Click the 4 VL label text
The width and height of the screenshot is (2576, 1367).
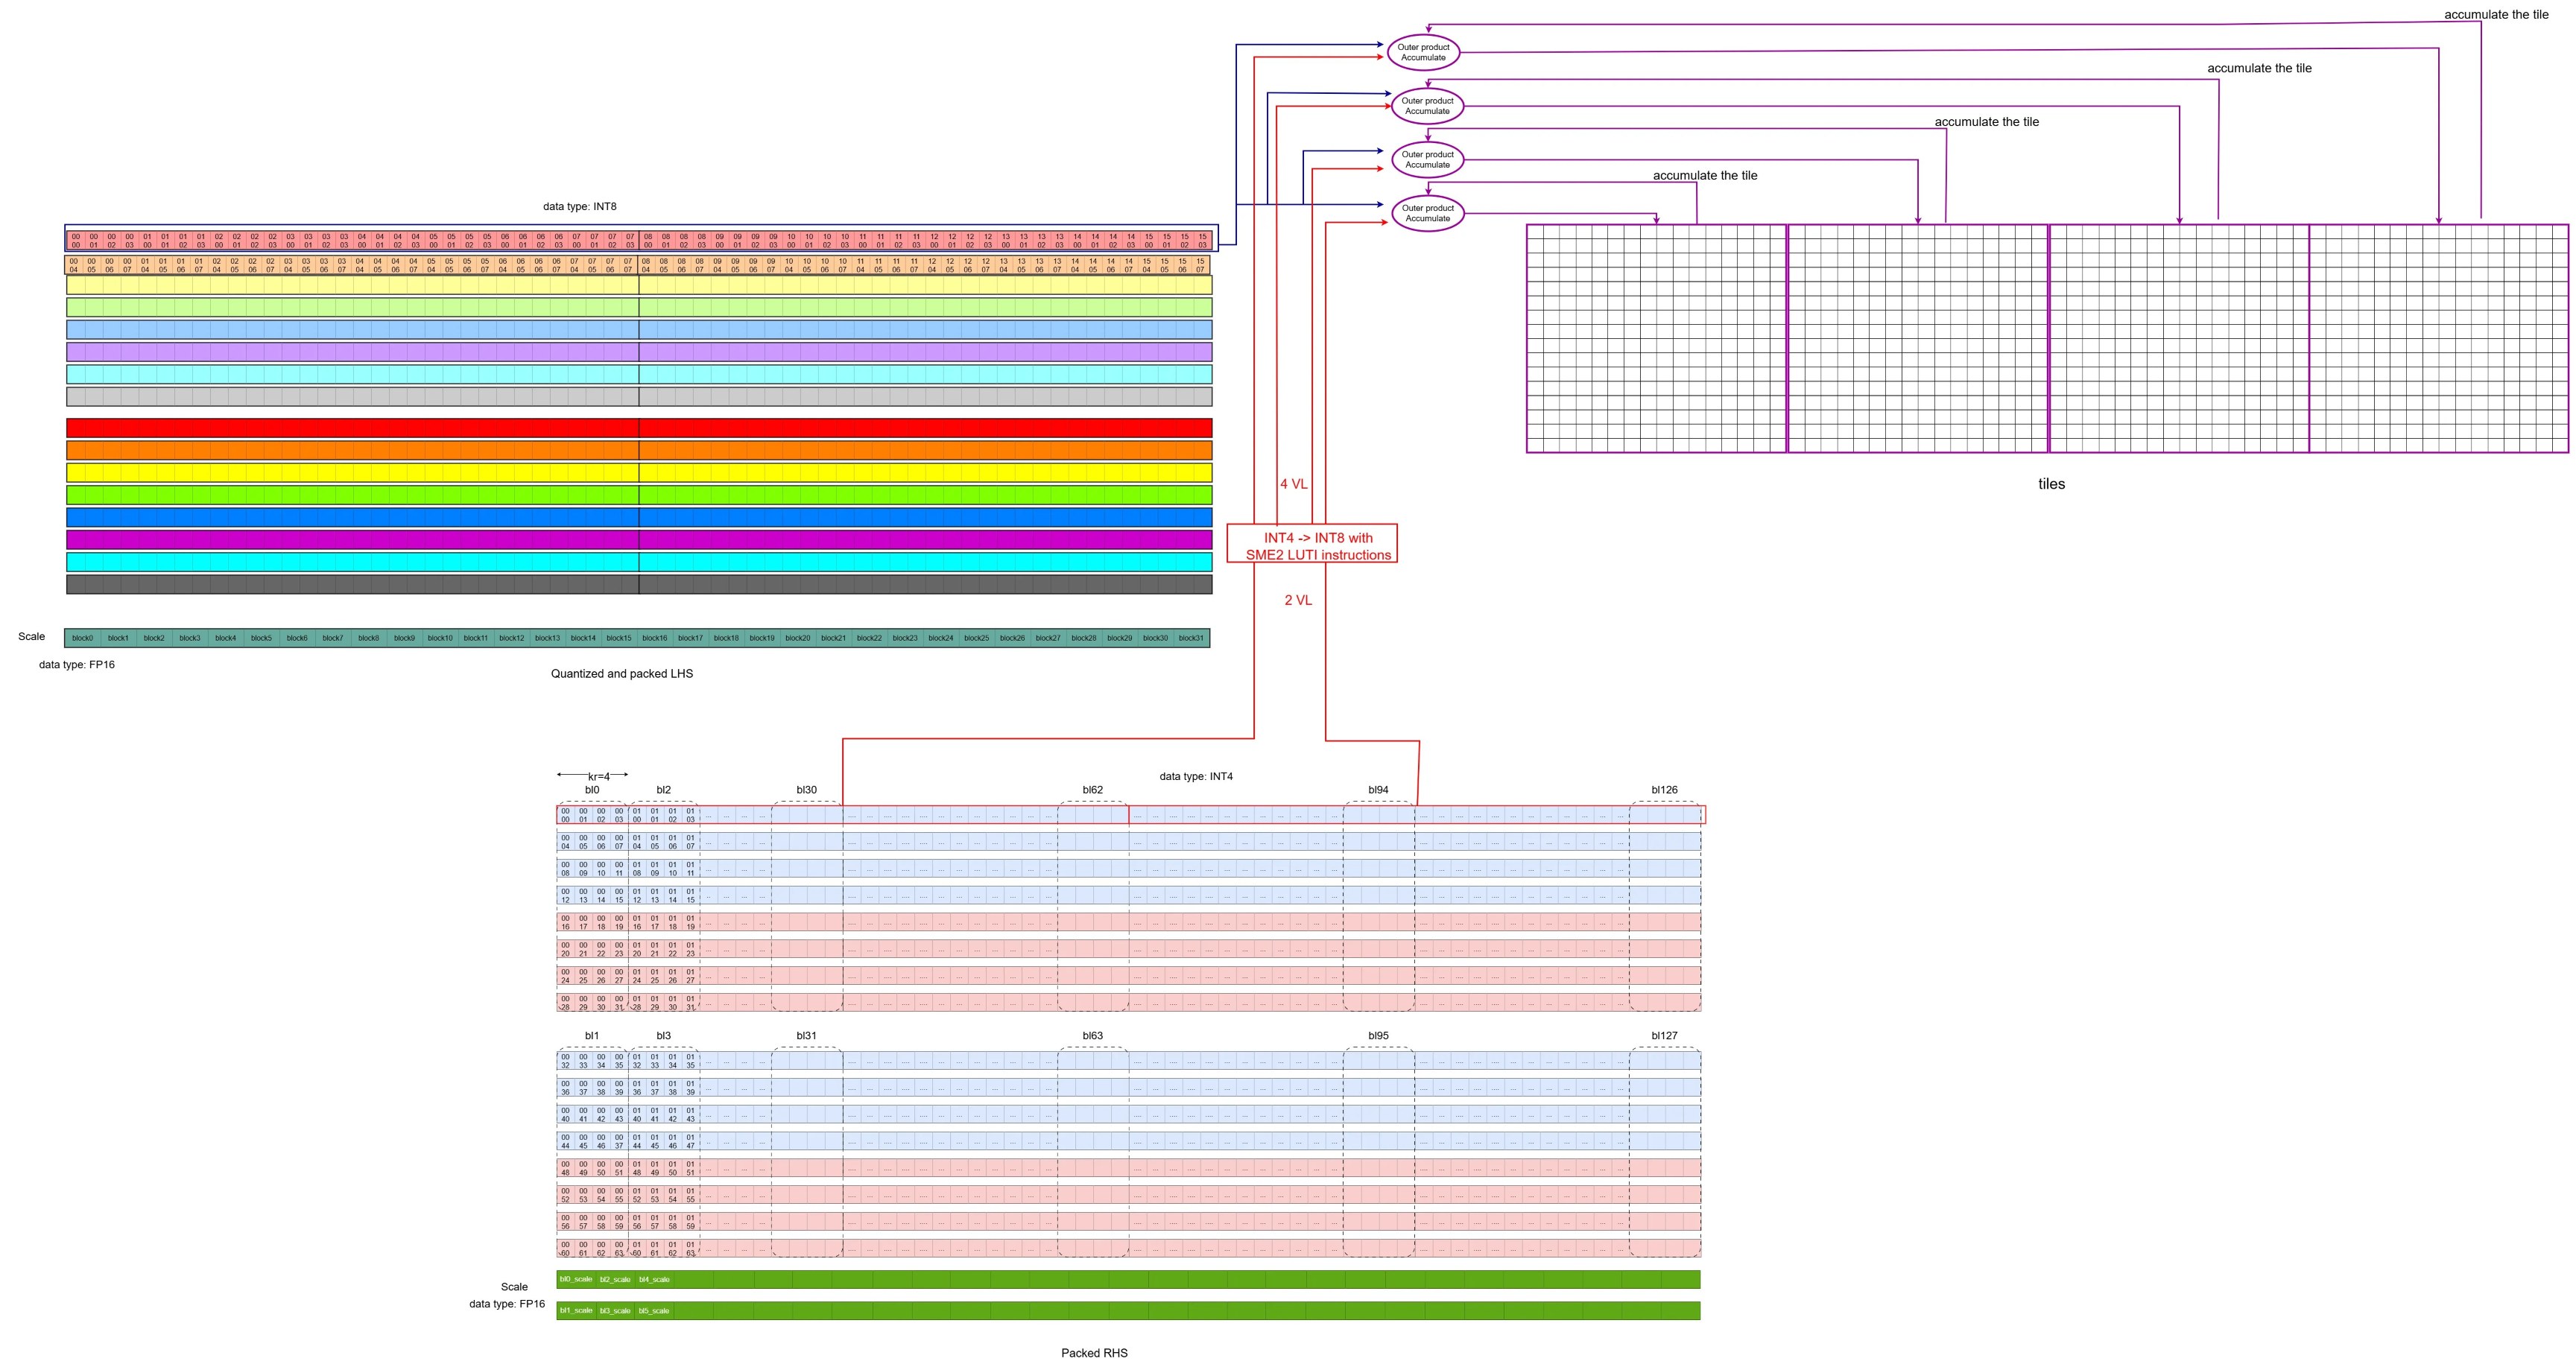point(1295,484)
